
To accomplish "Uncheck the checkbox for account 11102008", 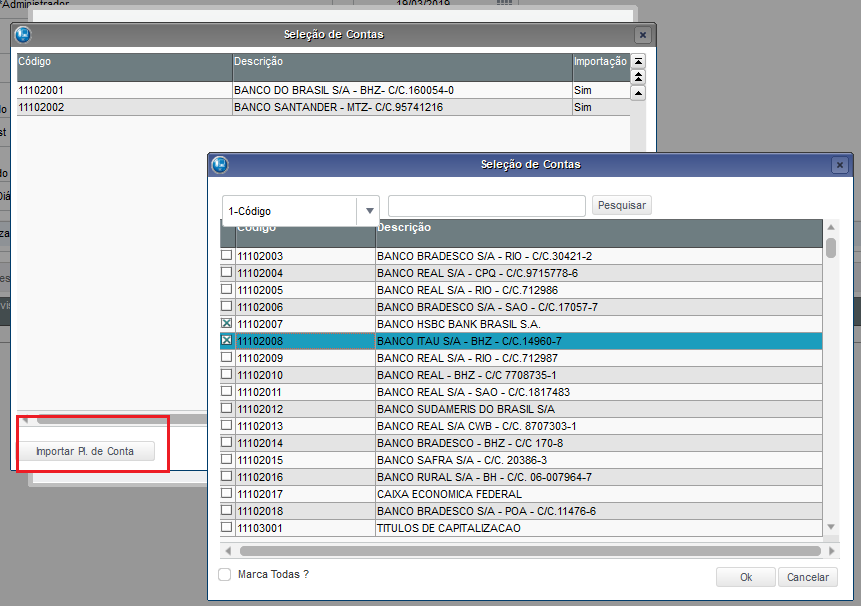I will click(x=226, y=340).
